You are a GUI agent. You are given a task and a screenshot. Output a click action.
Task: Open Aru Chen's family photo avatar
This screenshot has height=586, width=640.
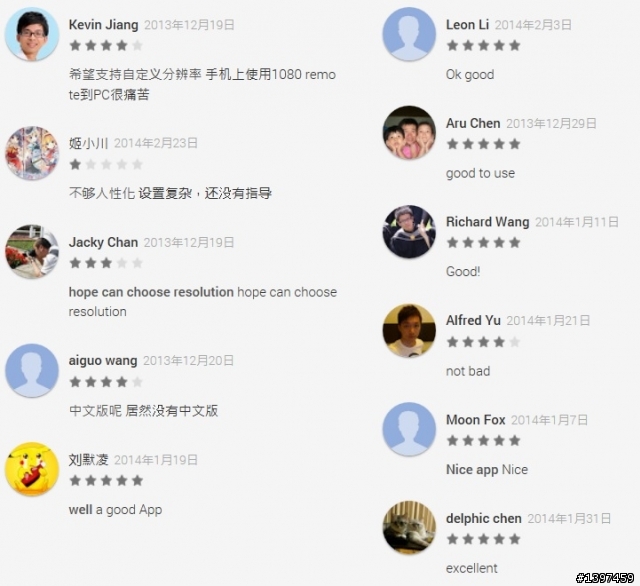pos(409,133)
